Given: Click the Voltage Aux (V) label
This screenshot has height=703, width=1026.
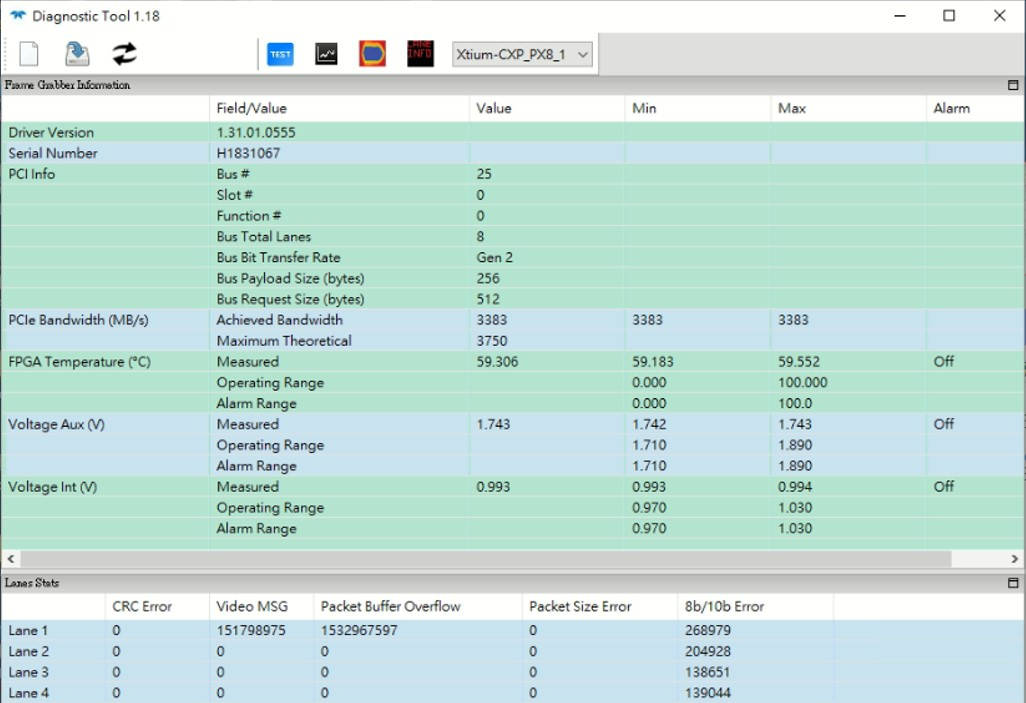Looking at the screenshot, I should pos(56,425).
